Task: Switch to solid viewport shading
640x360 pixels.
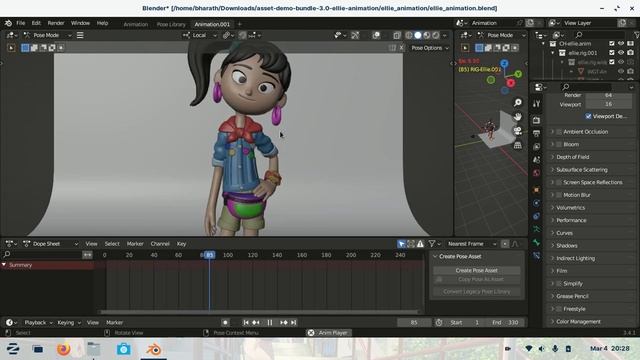Action: point(418,36)
